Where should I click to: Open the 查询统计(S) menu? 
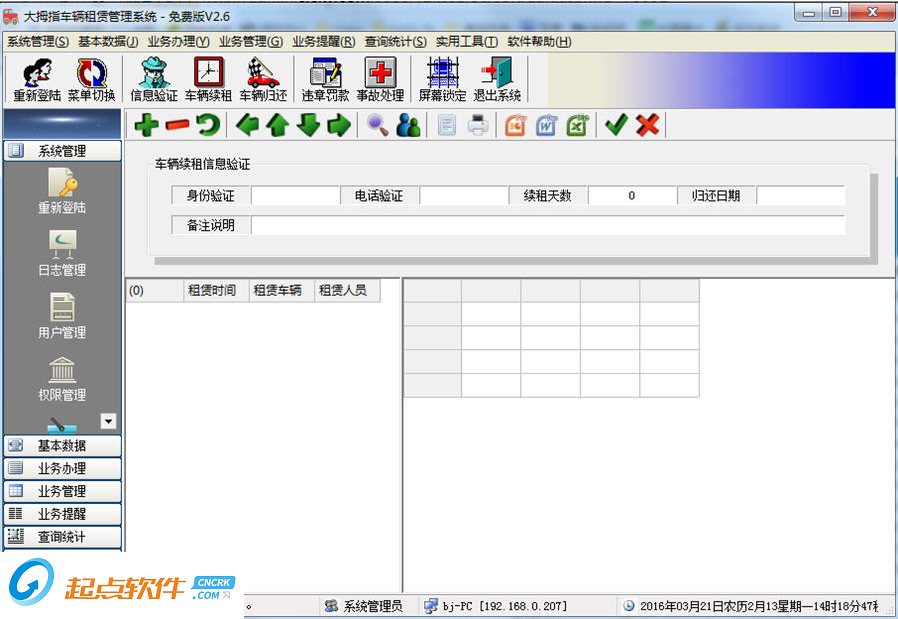pos(396,42)
